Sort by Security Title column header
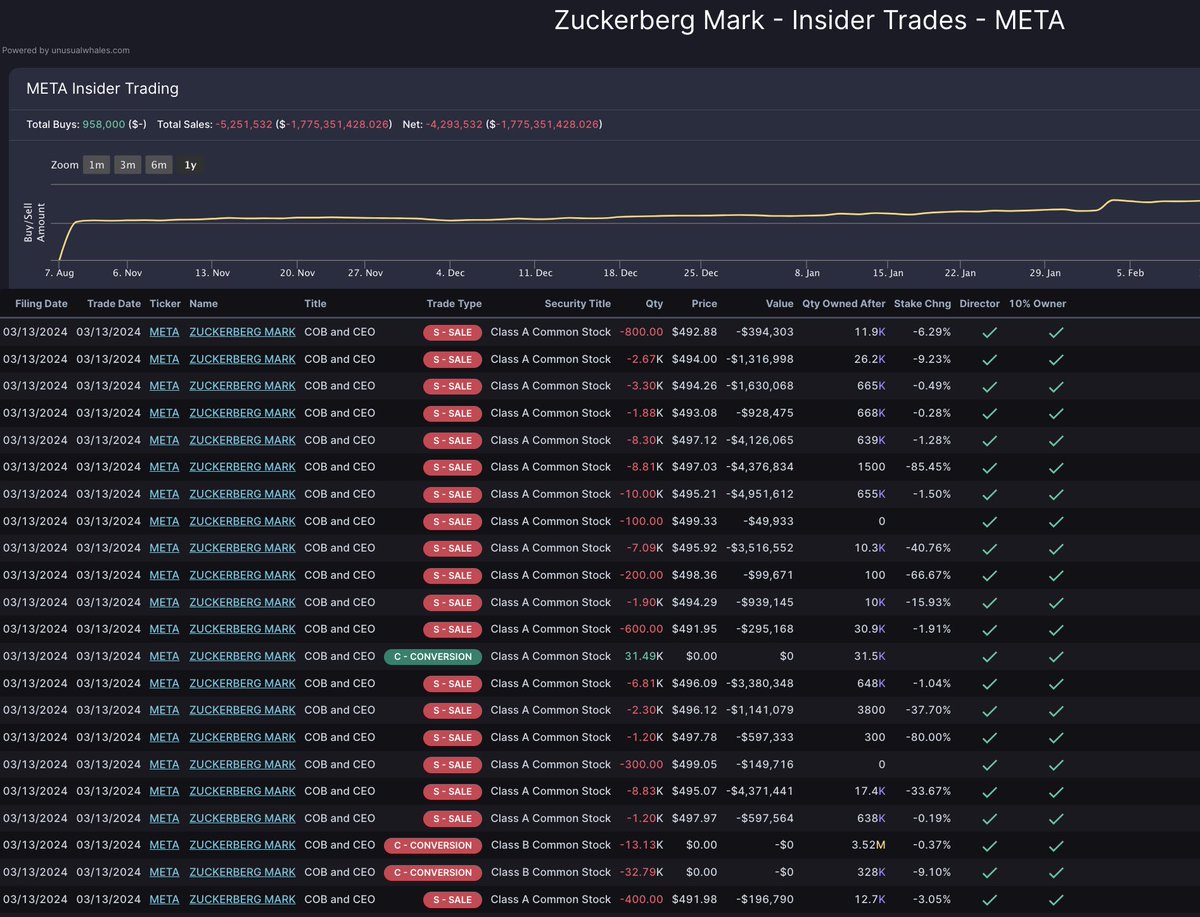 tap(578, 304)
